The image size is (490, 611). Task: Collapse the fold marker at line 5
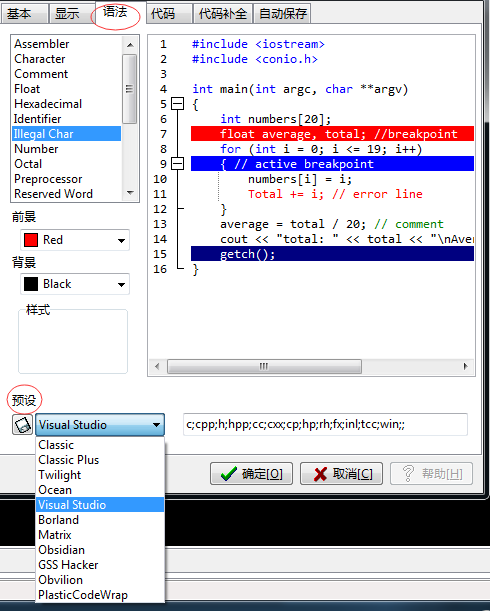point(178,104)
